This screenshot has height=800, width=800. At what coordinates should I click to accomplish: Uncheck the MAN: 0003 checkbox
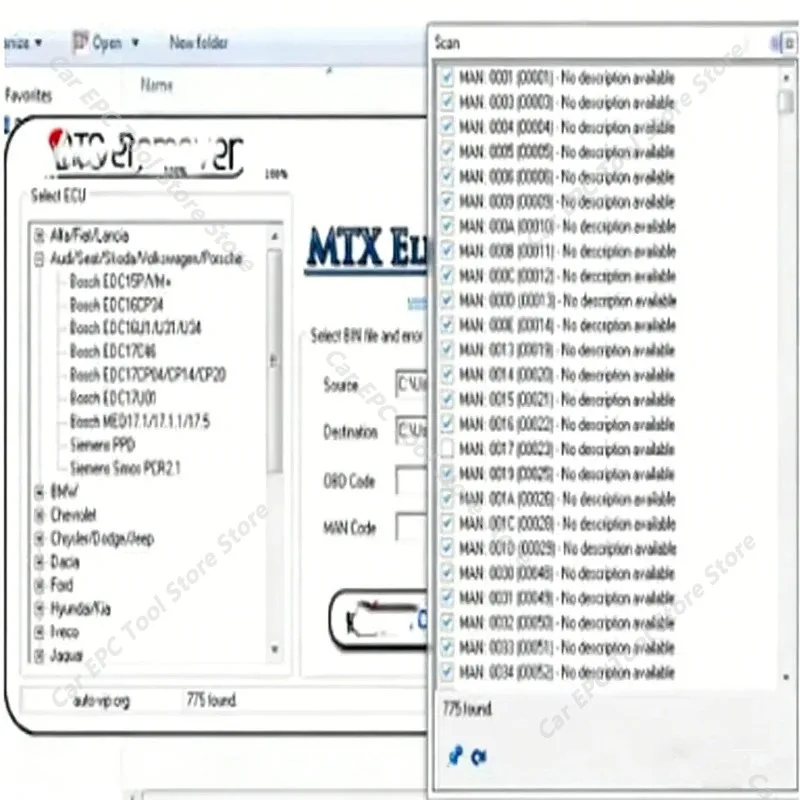tap(447, 102)
